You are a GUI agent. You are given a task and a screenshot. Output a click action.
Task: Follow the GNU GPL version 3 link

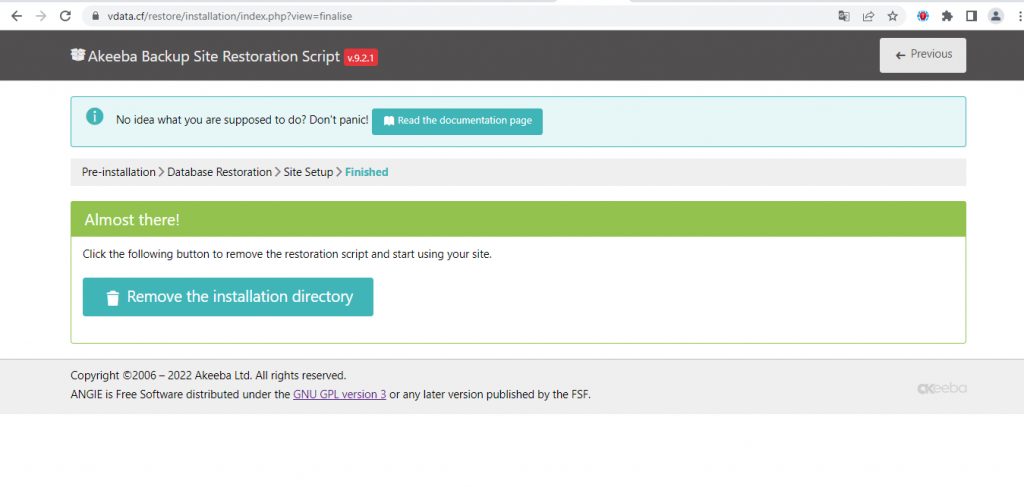point(339,394)
